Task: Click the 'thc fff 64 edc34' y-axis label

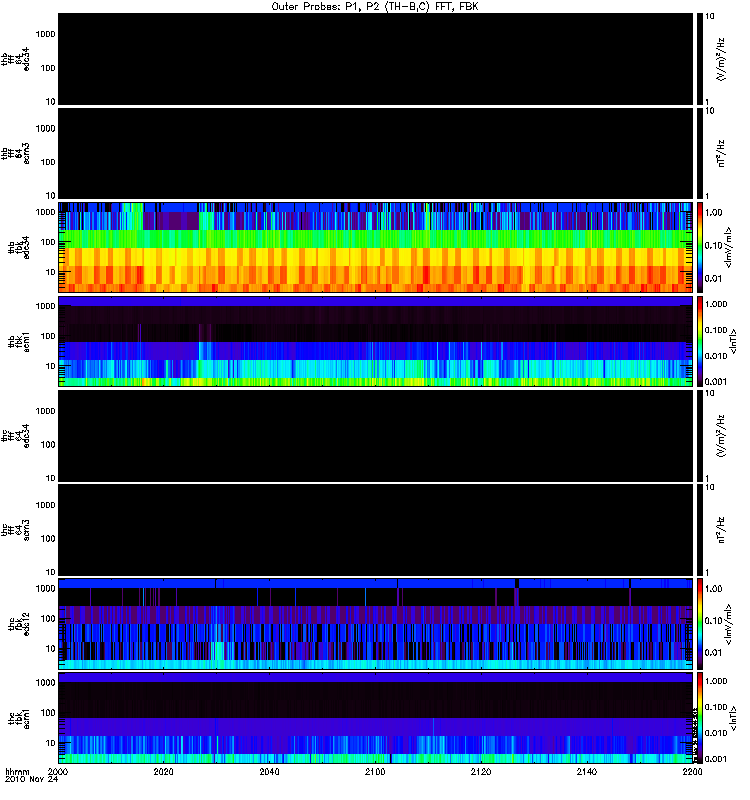Action: (x=15, y=436)
